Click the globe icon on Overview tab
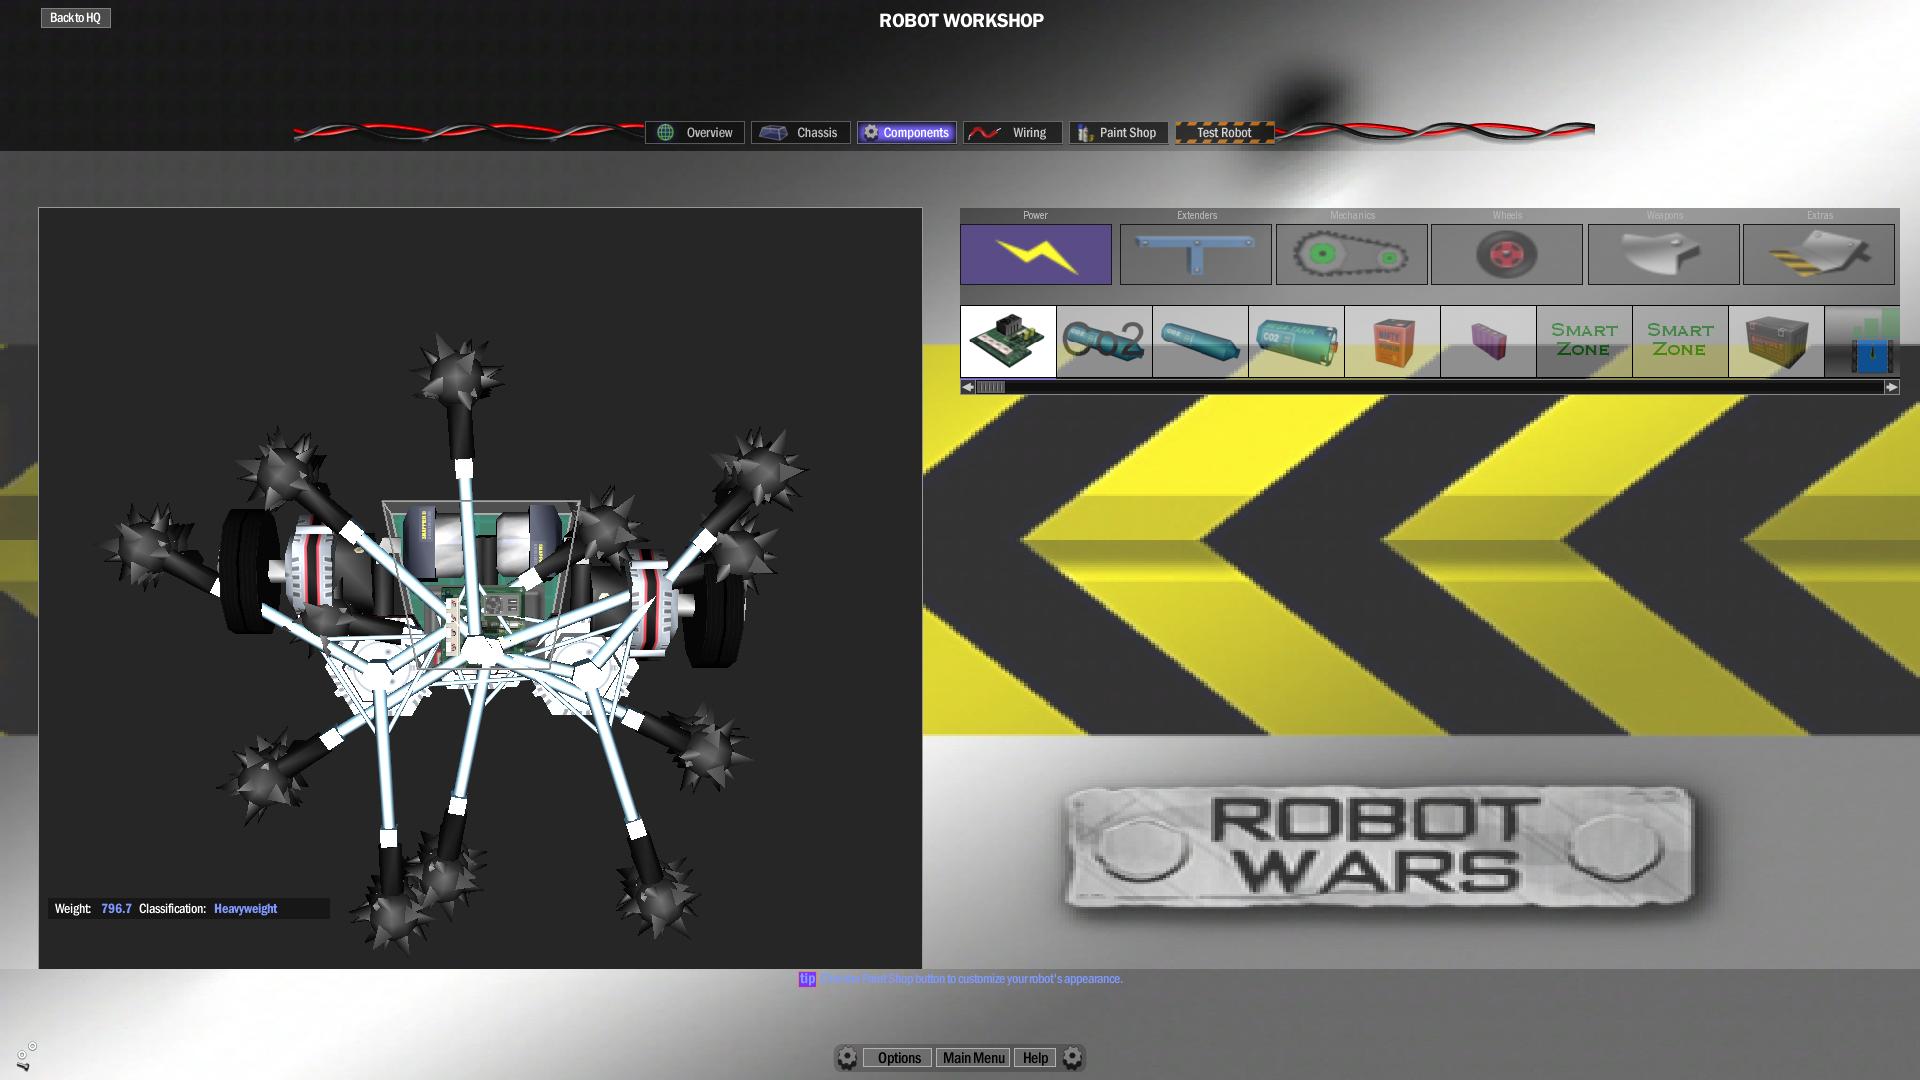The width and height of the screenshot is (1920, 1080). click(666, 133)
